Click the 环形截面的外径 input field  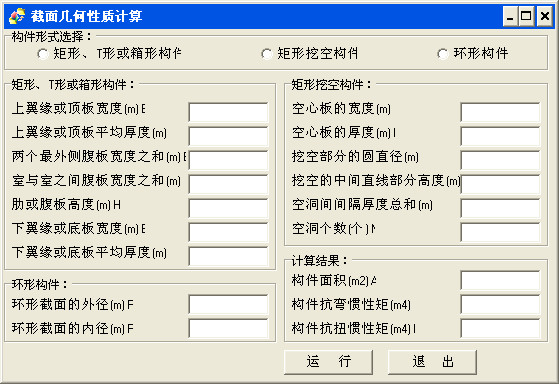click(228, 304)
